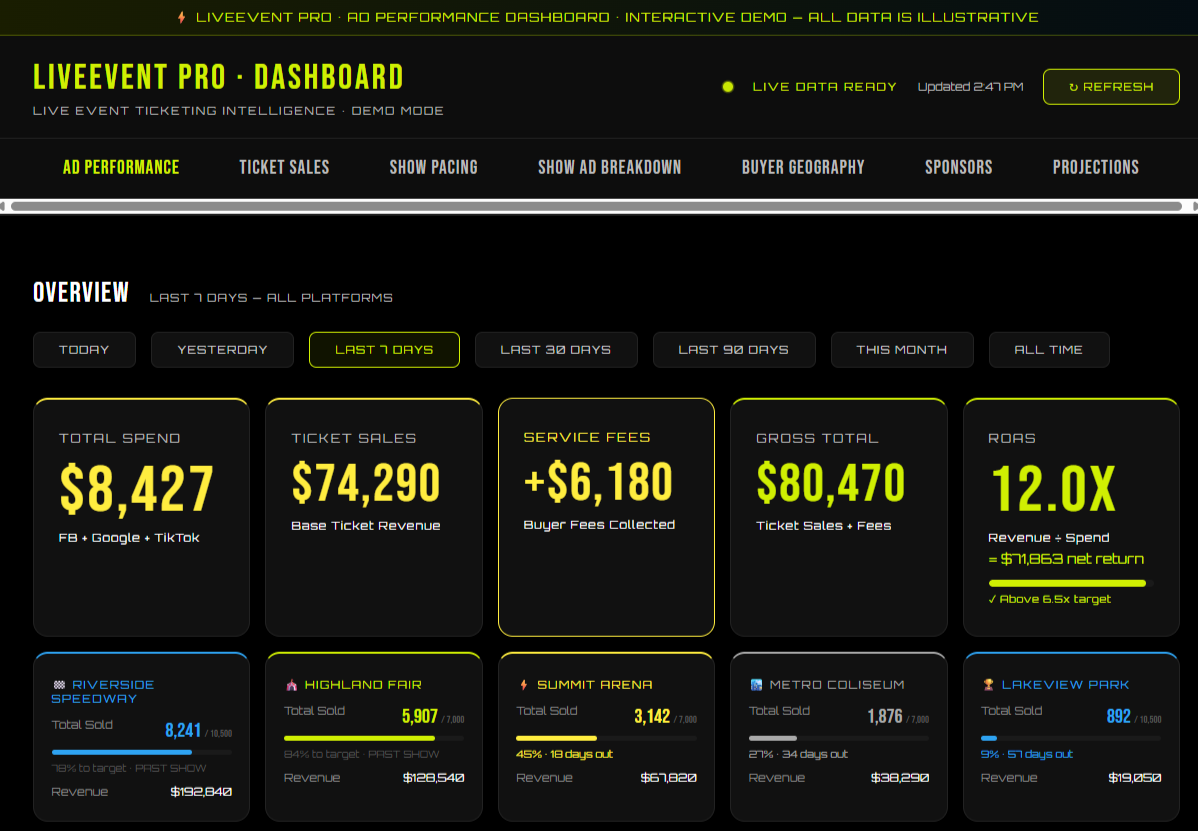Open the Total Spend card
1198x831 pixels.
coord(141,517)
